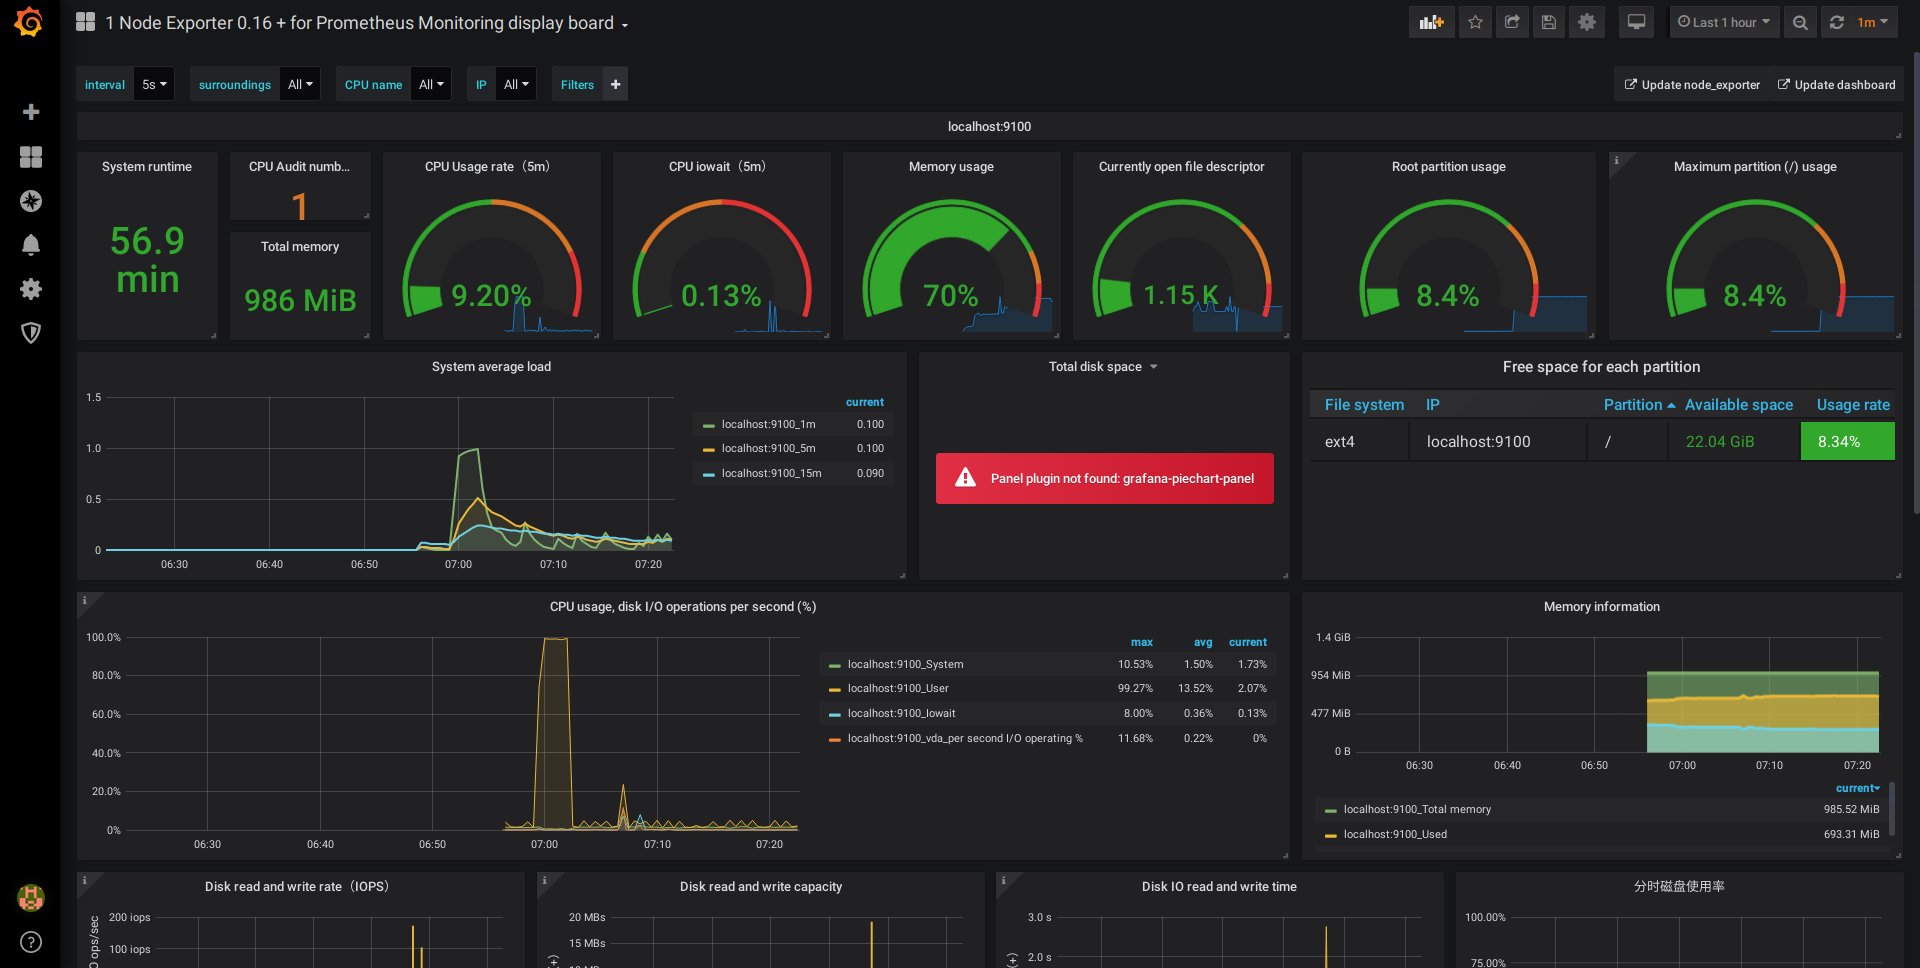Sort memory legend by current column
This screenshot has width=1920, height=968.
[x=1857, y=788]
